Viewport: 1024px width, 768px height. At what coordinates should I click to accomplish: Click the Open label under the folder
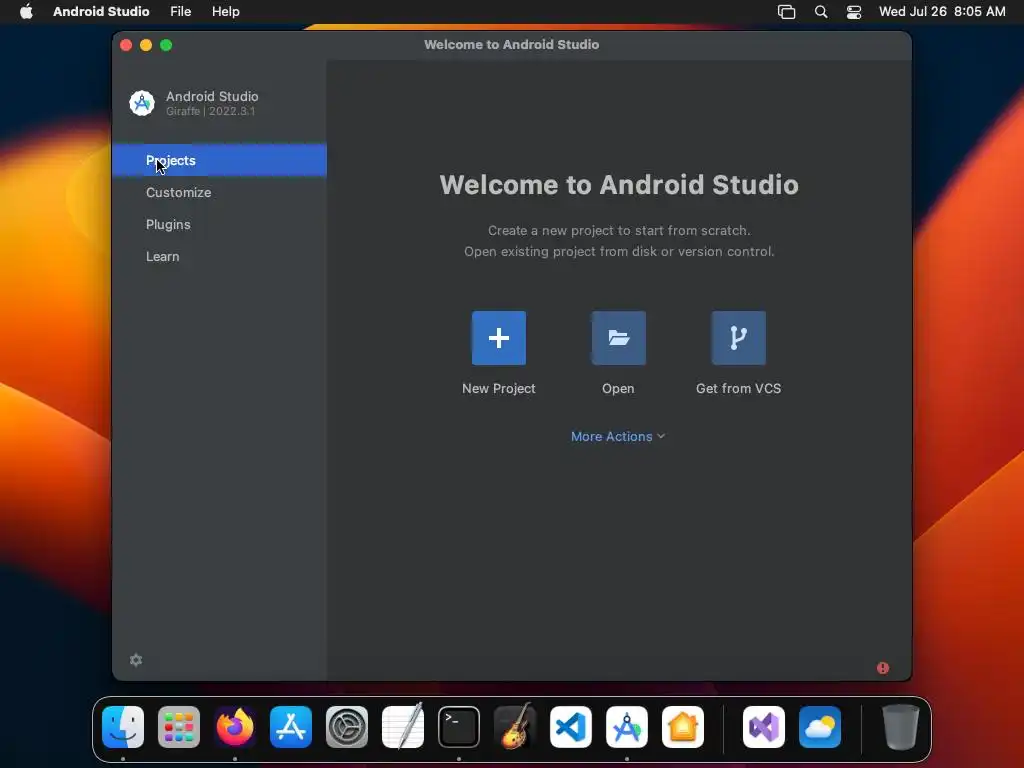pyautogui.click(x=618, y=389)
